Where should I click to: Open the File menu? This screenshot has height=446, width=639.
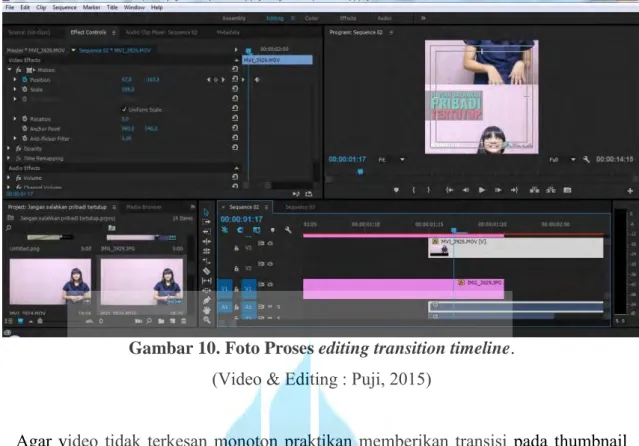pyautogui.click(x=10, y=7)
